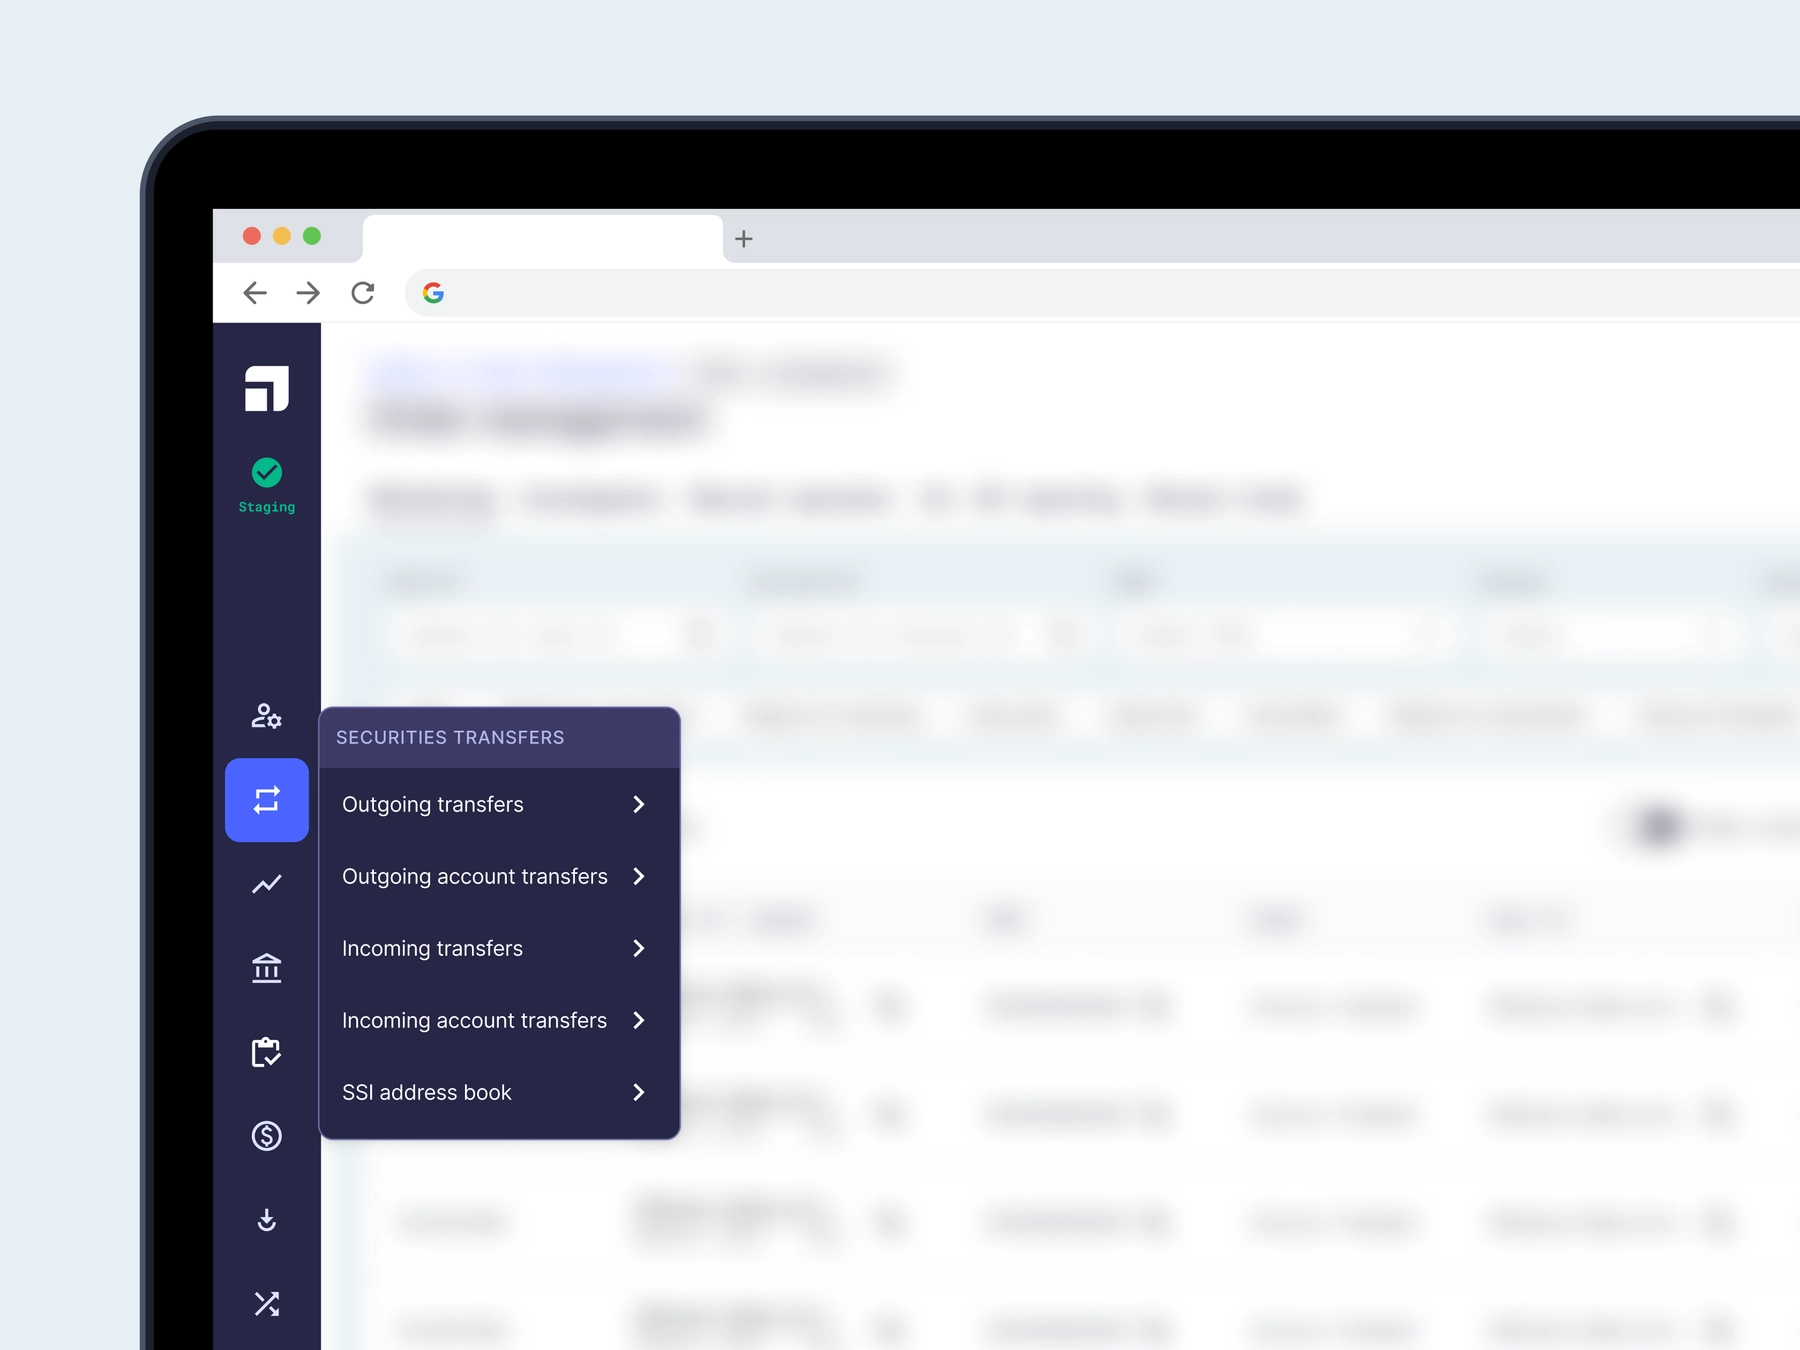Screen dimensions: 1800x1350
Task: Open the trend line chart sidebar icon
Action: (x=267, y=884)
